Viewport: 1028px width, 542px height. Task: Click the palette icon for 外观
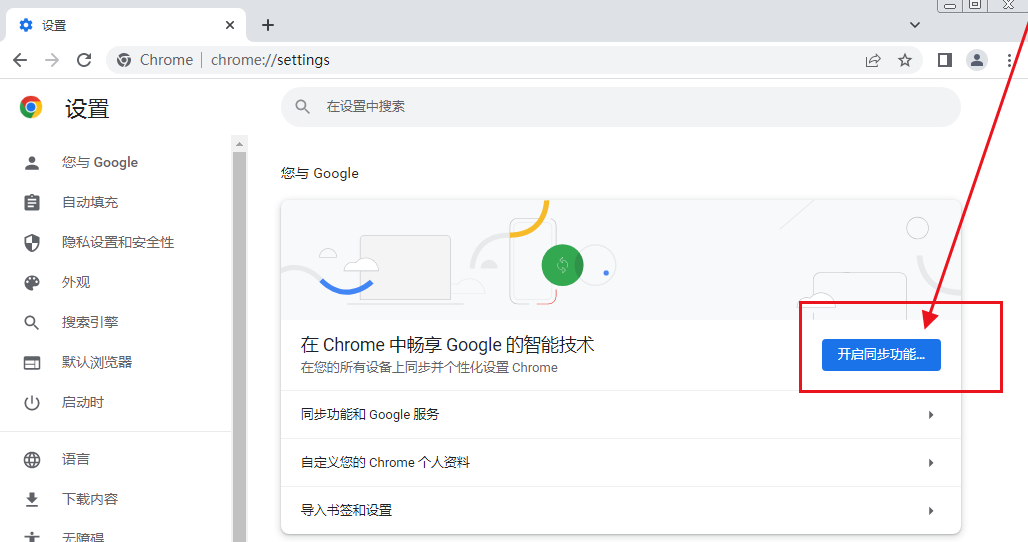(31, 282)
